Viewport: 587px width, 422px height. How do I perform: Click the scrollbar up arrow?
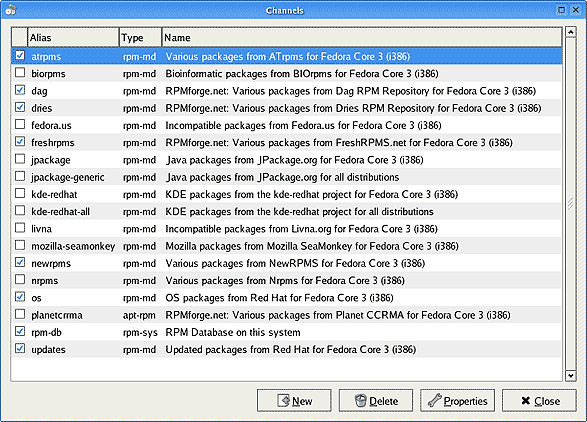click(570, 32)
